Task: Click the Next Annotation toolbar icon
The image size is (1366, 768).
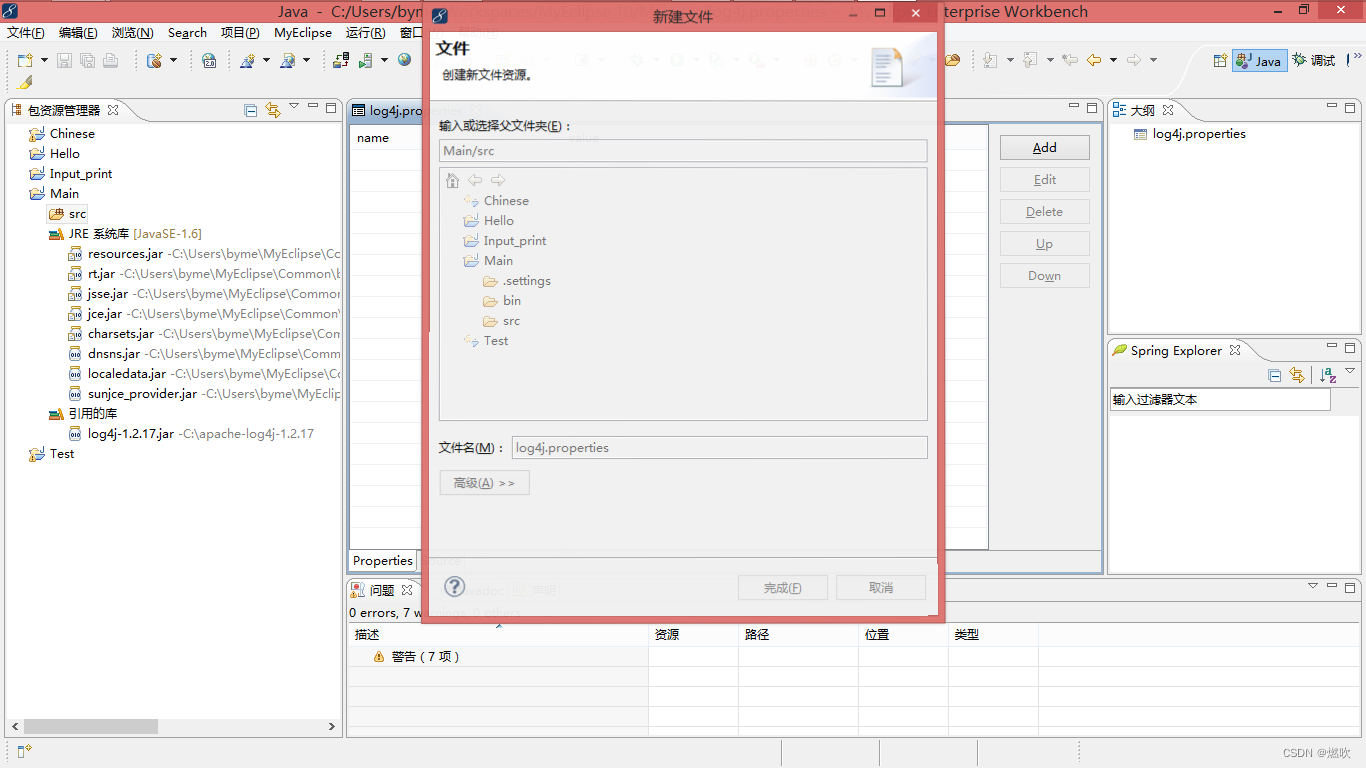Action: (x=990, y=61)
